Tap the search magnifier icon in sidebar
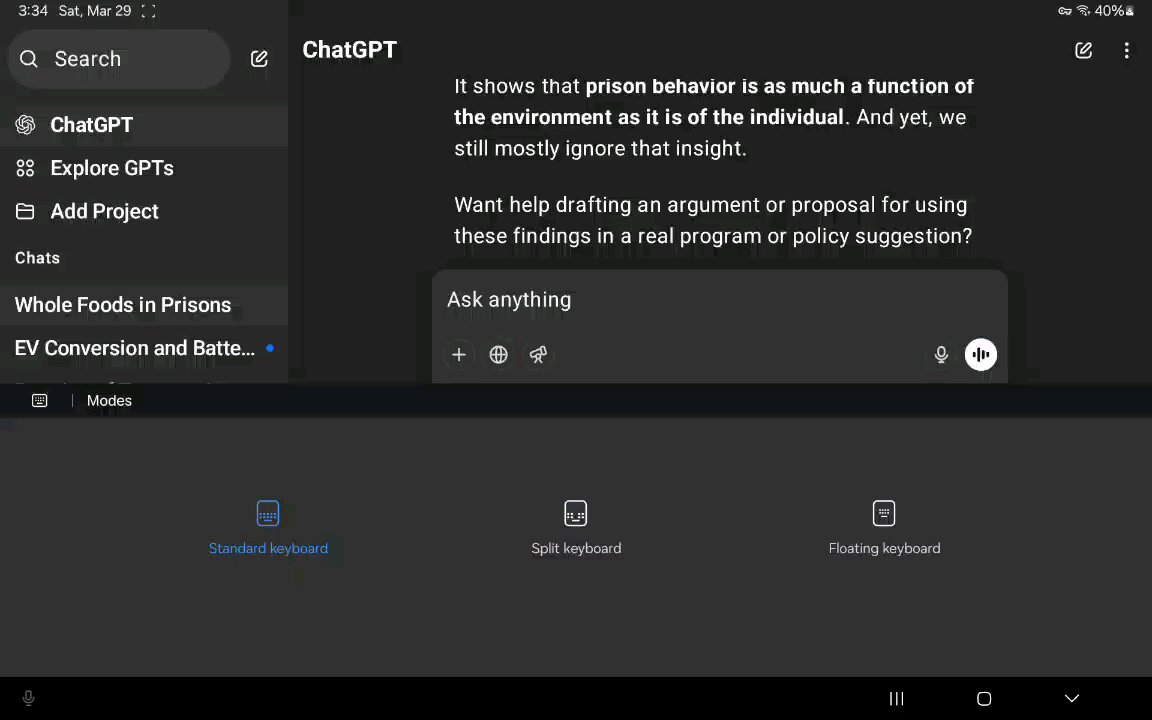 pyautogui.click(x=29, y=59)
